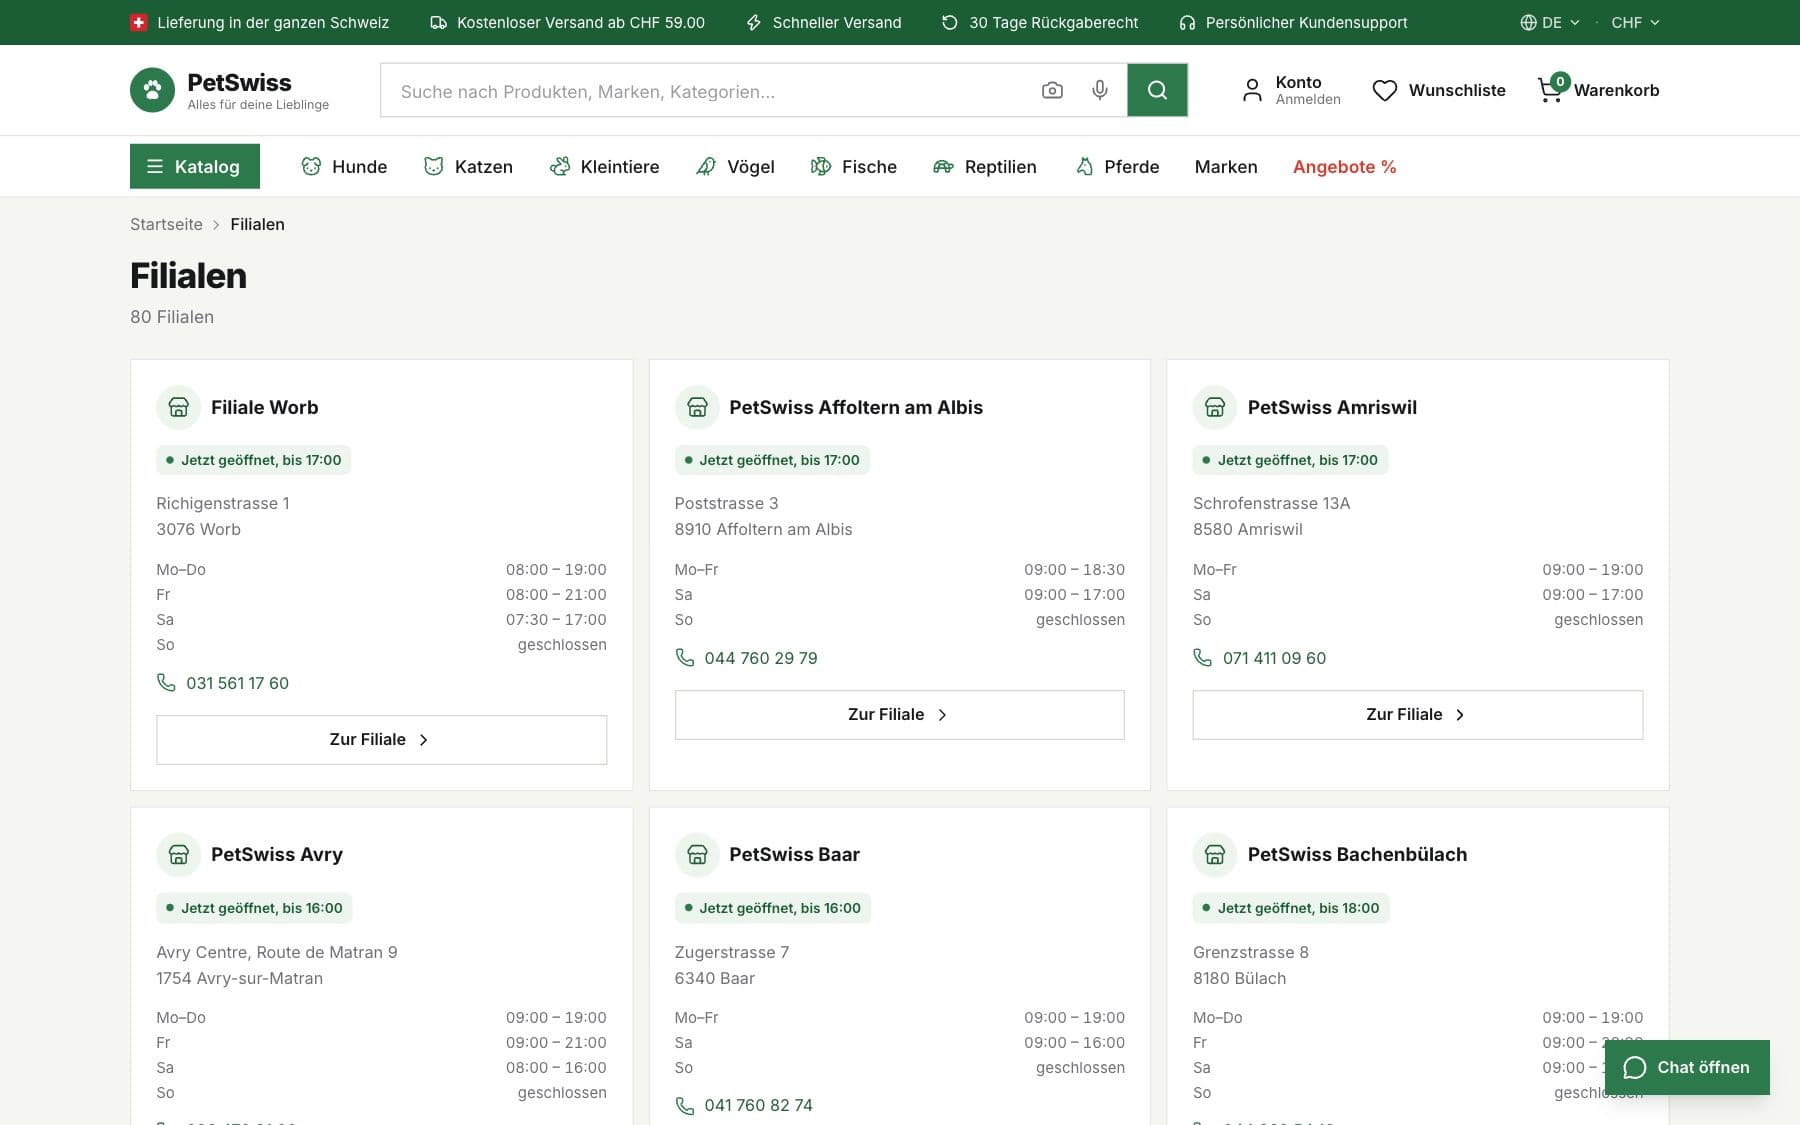The height and width of the screenshot is (1125, 1800).
Task: Open the CHF currency dropdown
Action: coord(1635,22)
